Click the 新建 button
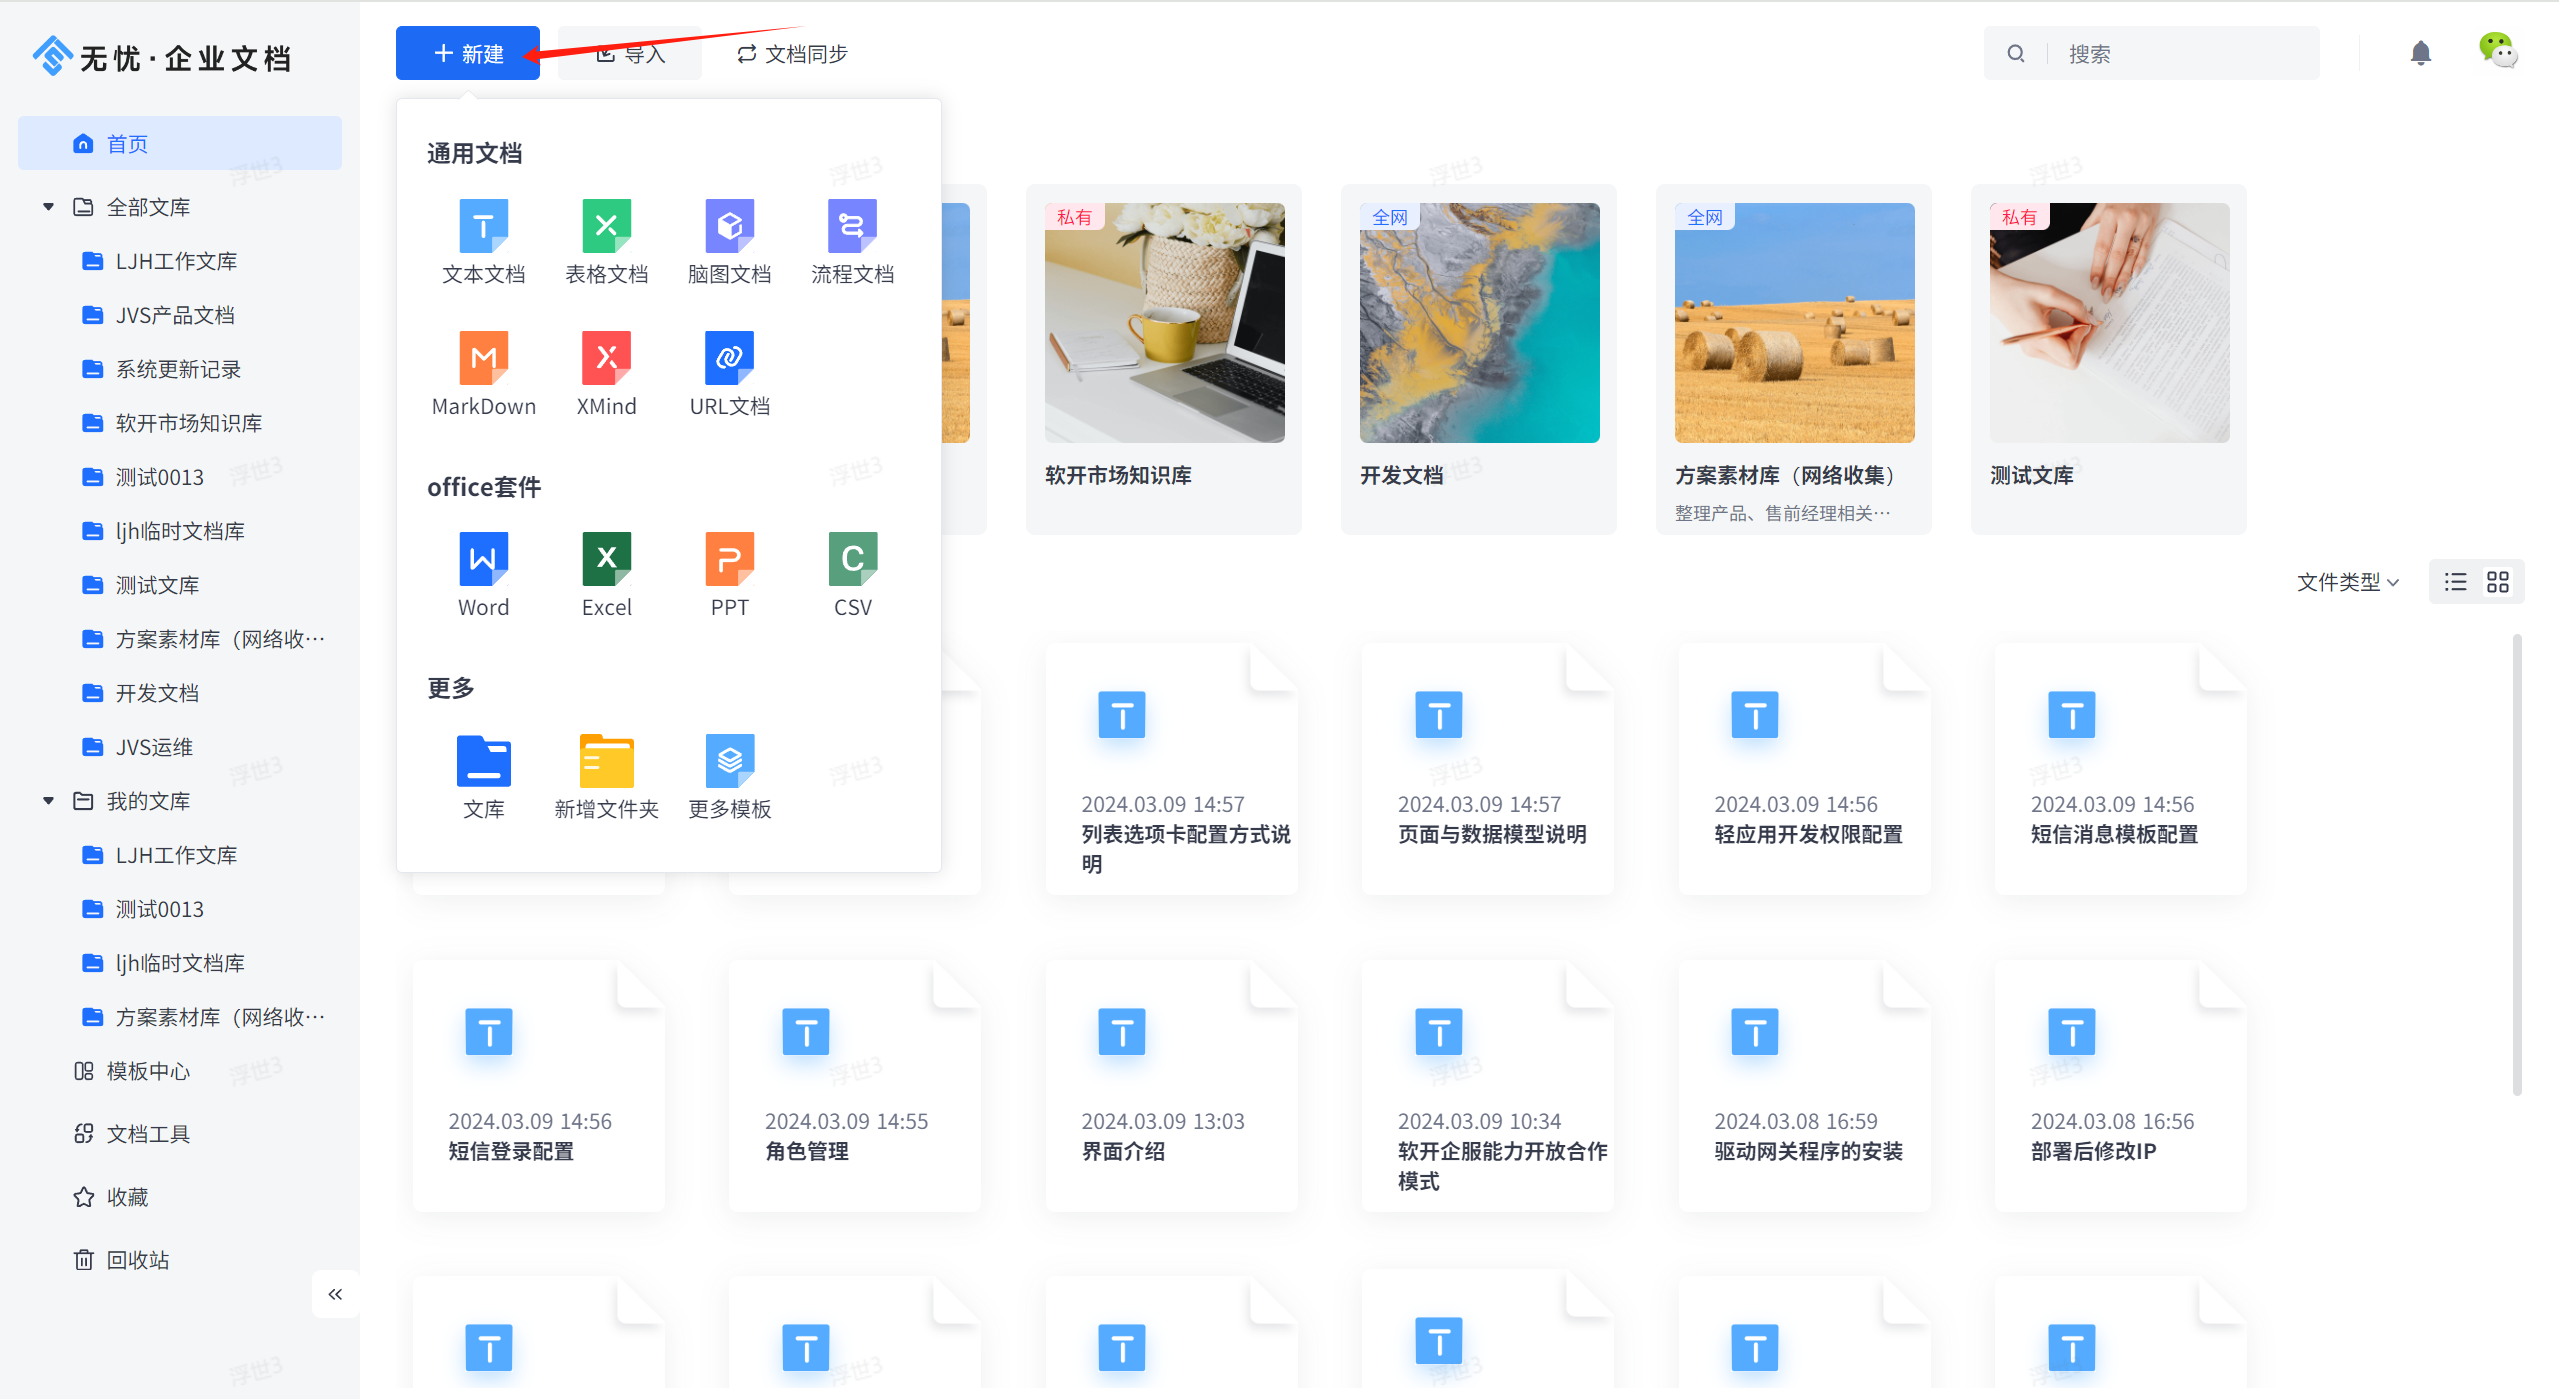 coord(468,53)
